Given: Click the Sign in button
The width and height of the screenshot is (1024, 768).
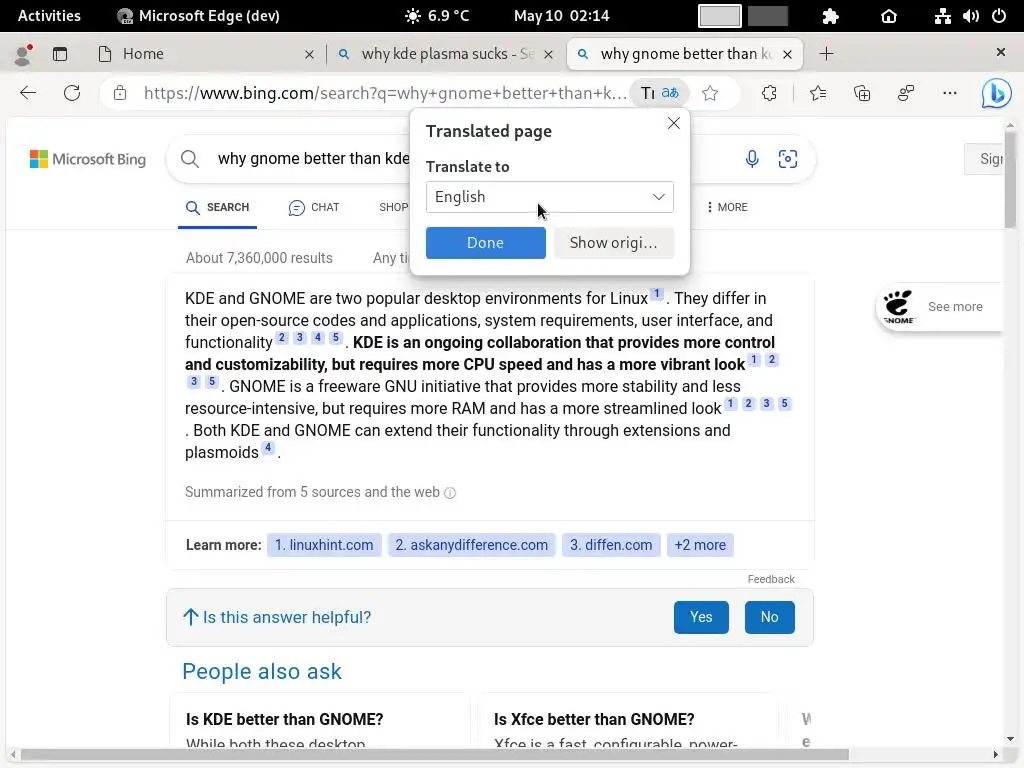Looking at the screenshot, I should point(985,159).
